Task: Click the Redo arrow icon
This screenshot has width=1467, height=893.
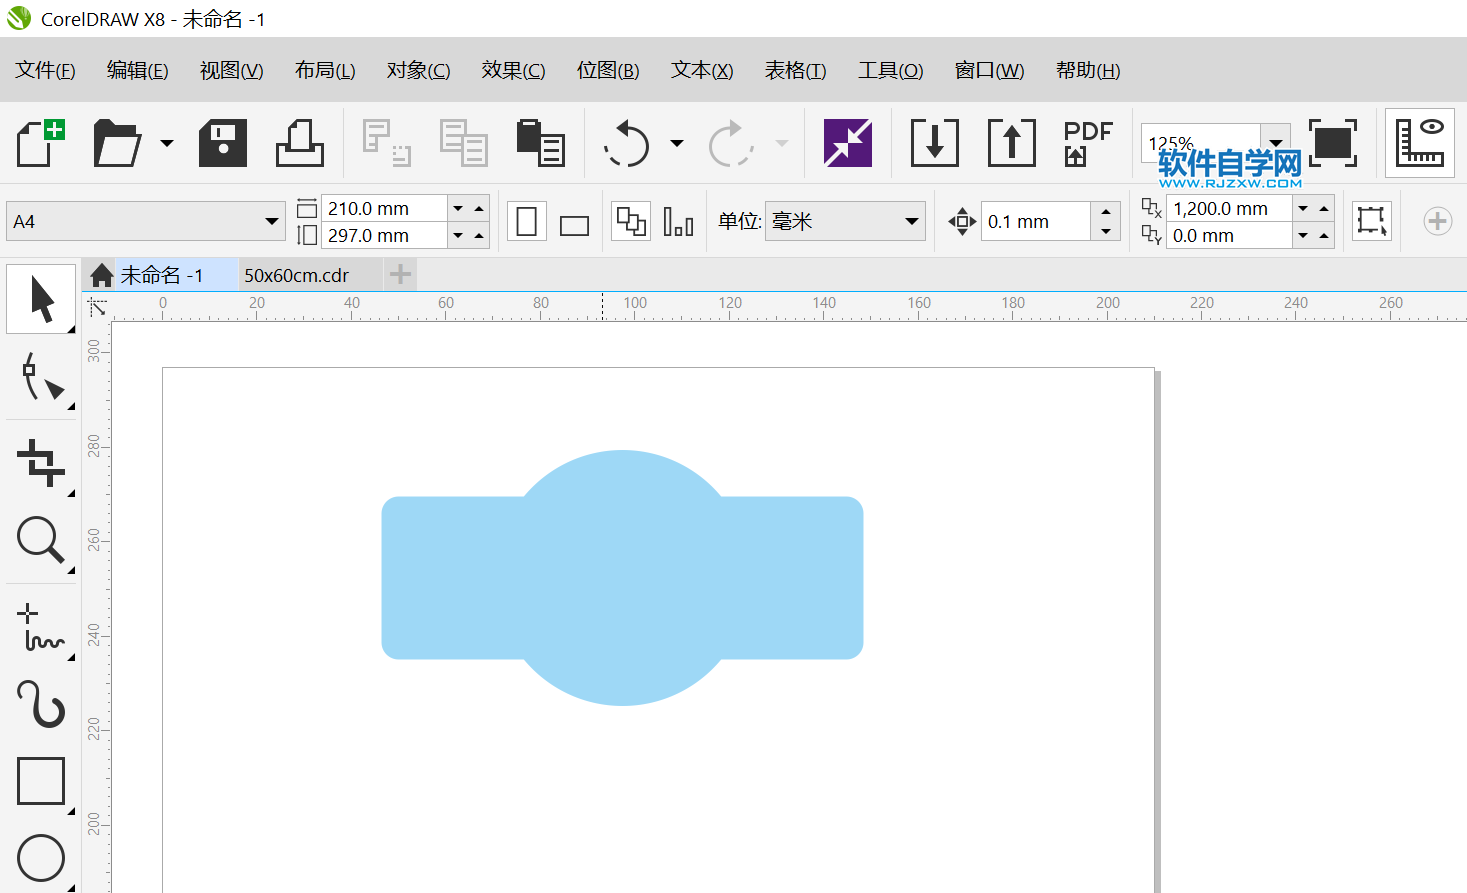Action: point(731,143)
